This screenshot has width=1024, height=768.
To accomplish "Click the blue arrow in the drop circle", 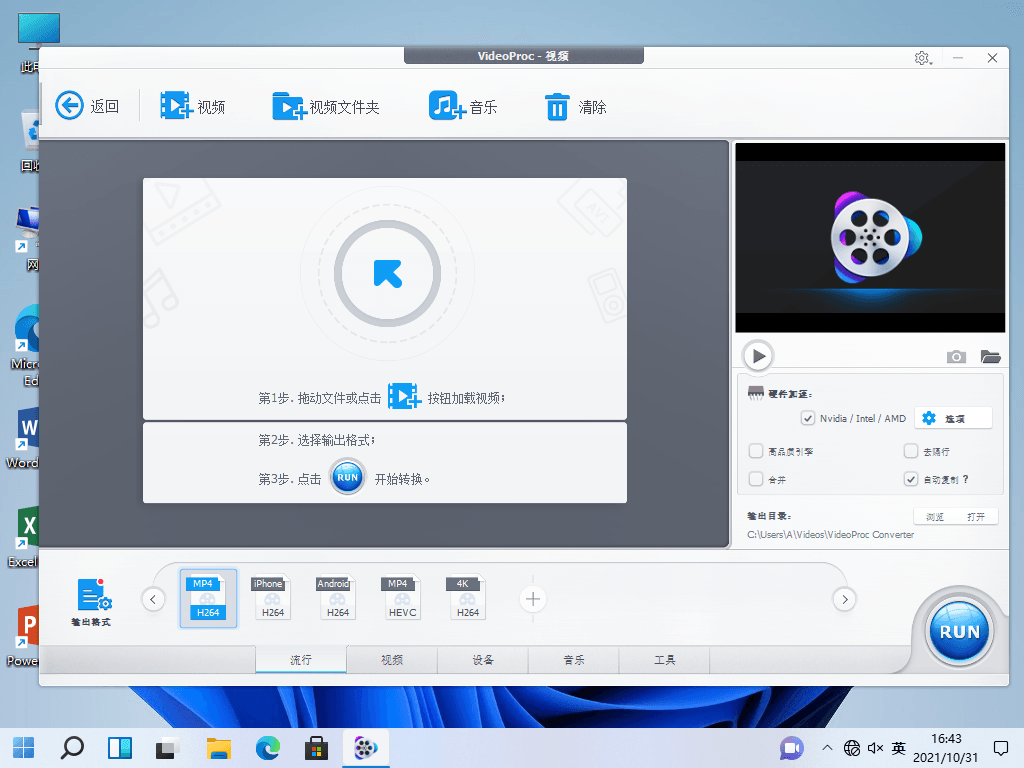I will pyautogui.click(x=388, y=274).
